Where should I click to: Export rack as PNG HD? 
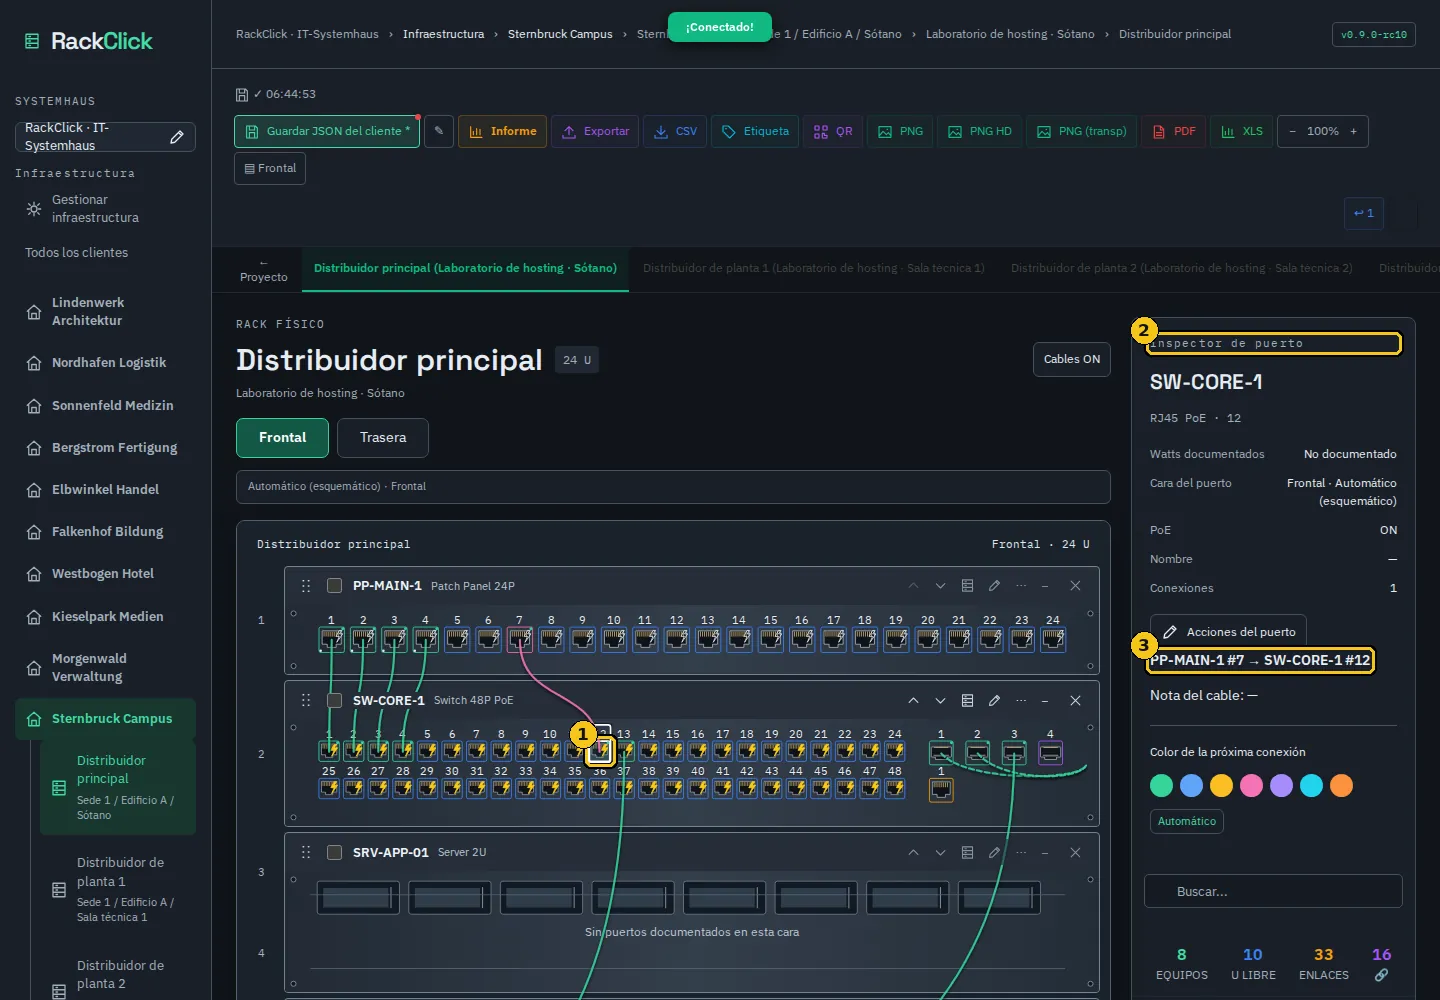[x=980, y=131]
